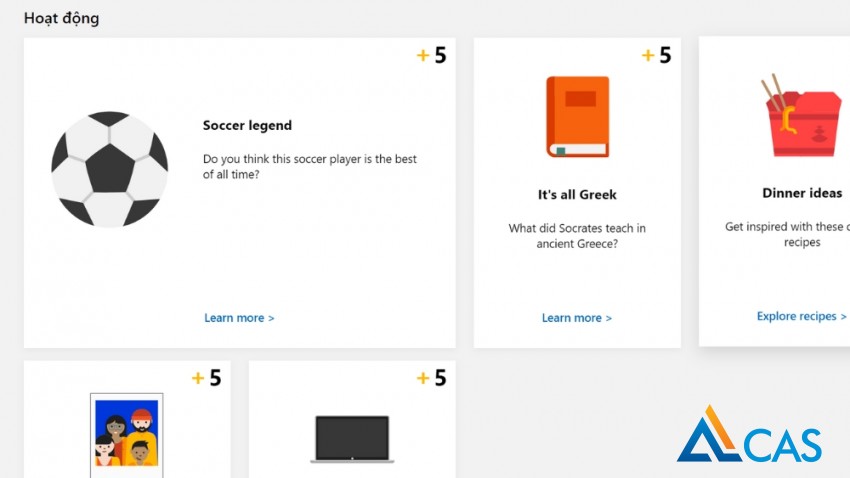
Task: Click the Hoạt động section heading
Action: [61, 18]
